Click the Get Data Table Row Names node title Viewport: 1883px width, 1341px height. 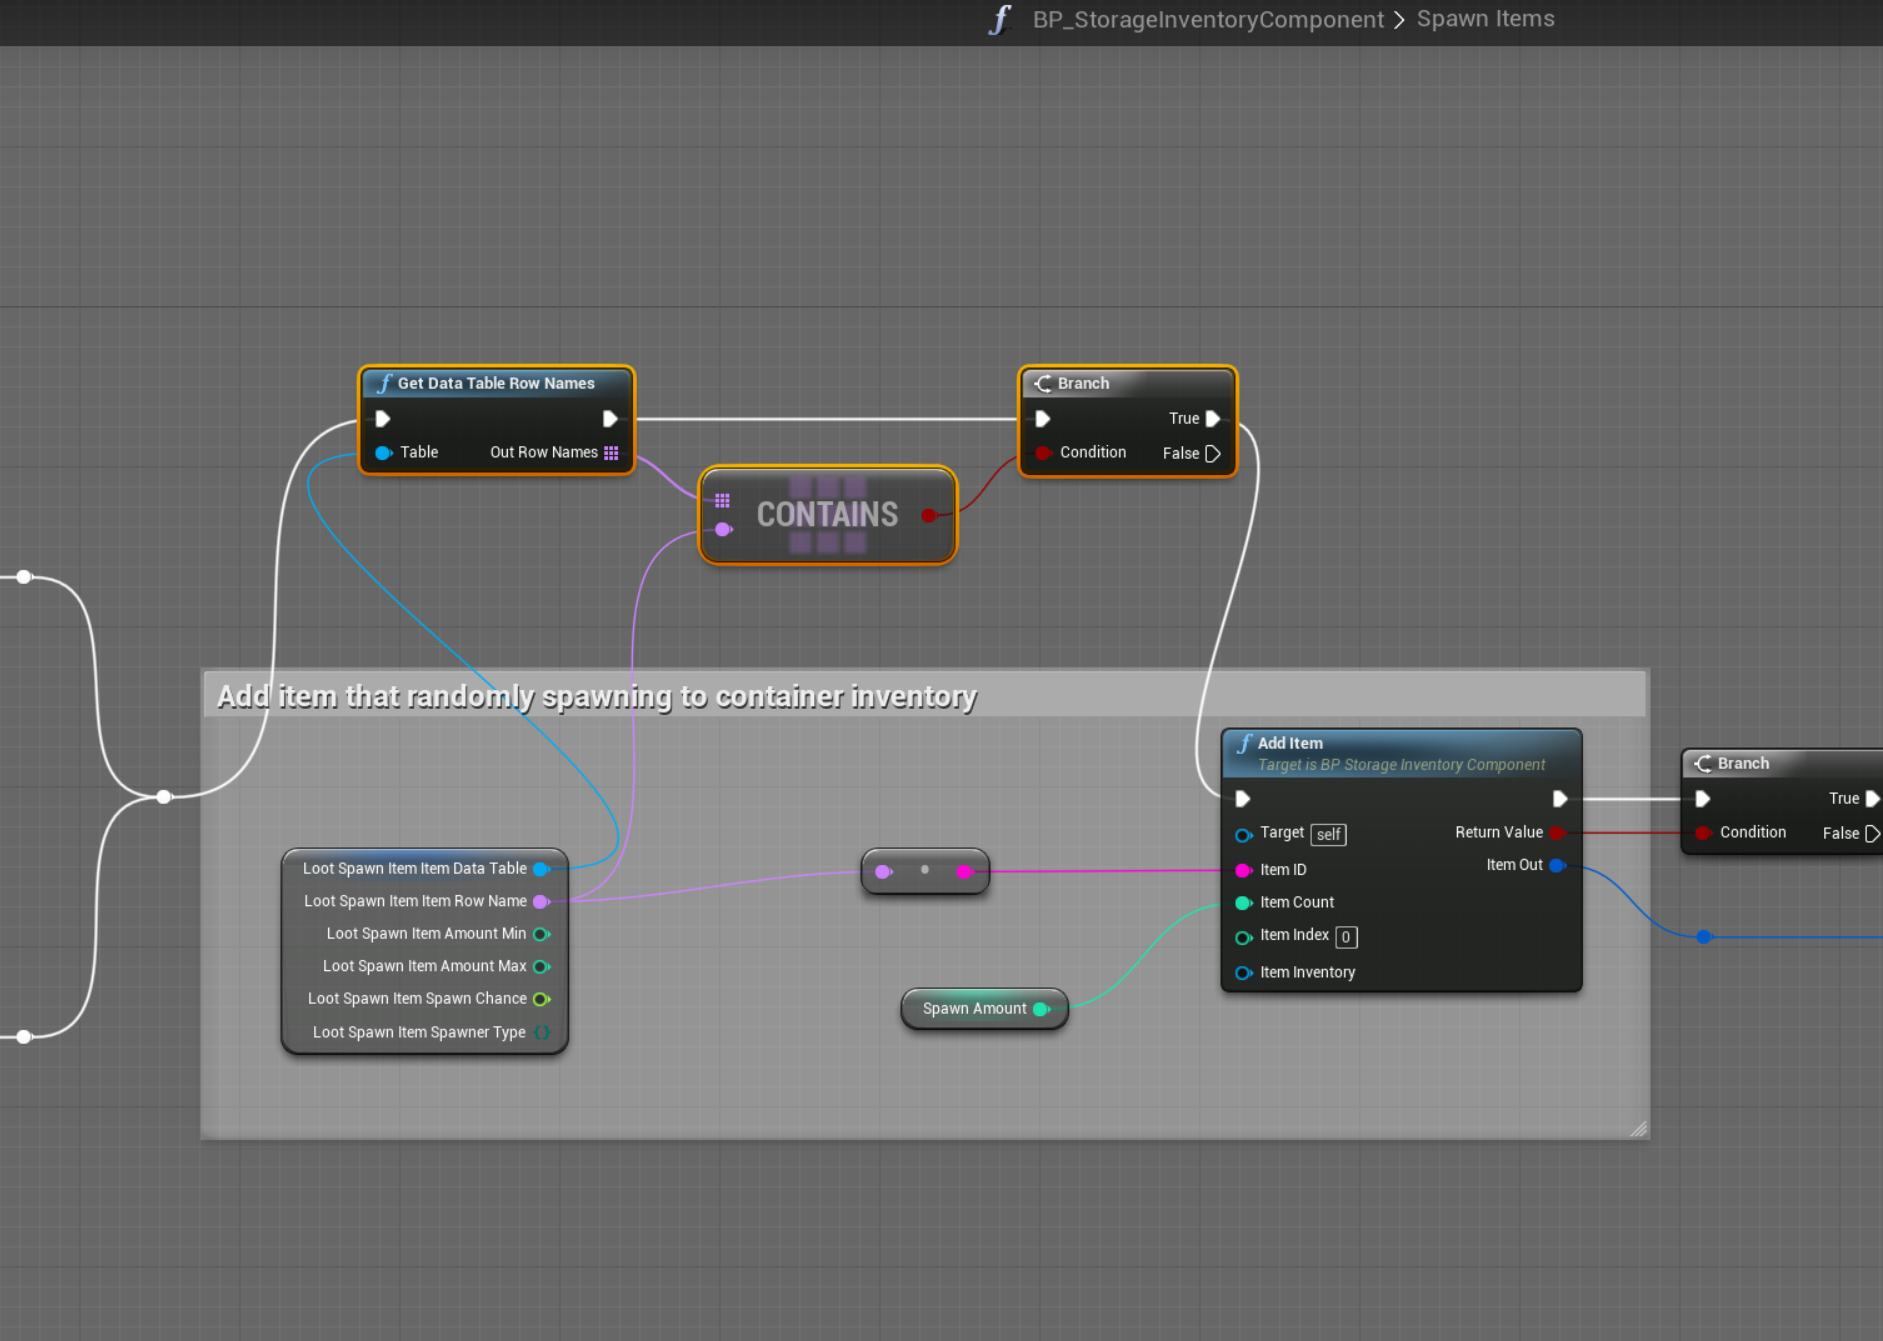click(x=495, y=383)
